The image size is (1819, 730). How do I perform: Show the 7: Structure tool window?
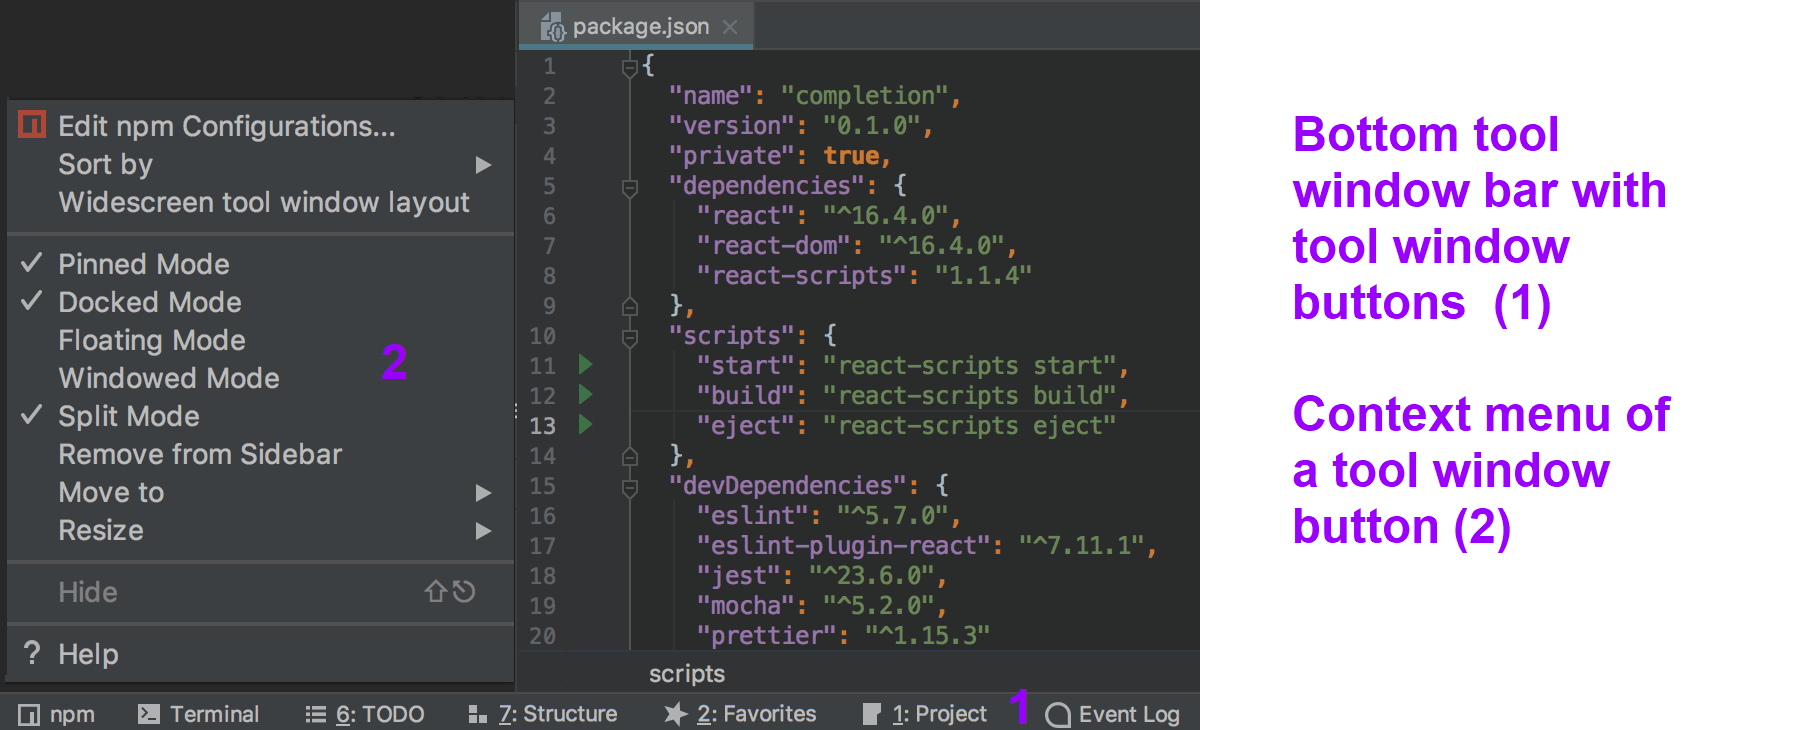coord(543,714)
